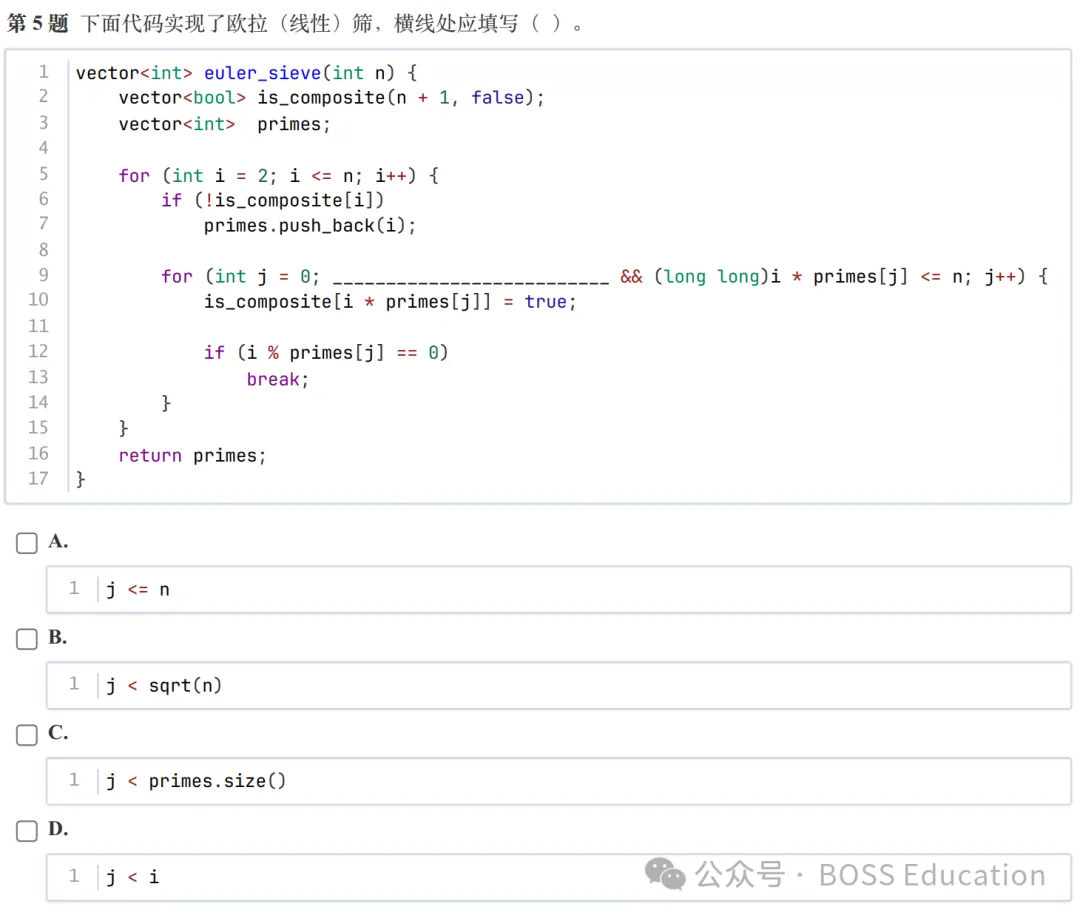Click the question title '第 5 题'

point(38,23)
